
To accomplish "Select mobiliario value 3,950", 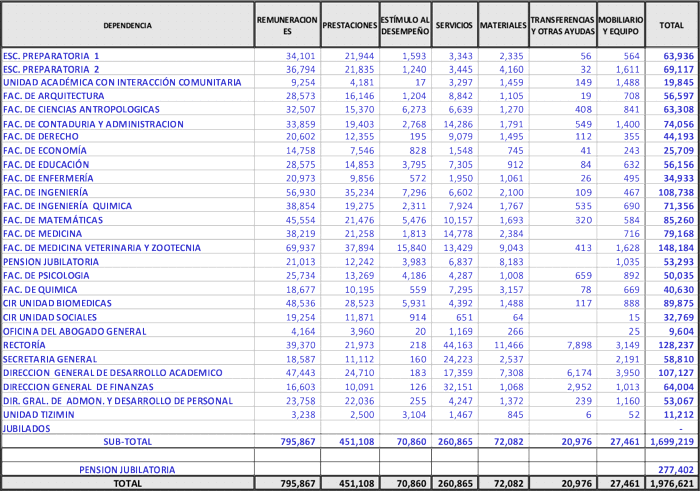I will [x=628, y=373].
